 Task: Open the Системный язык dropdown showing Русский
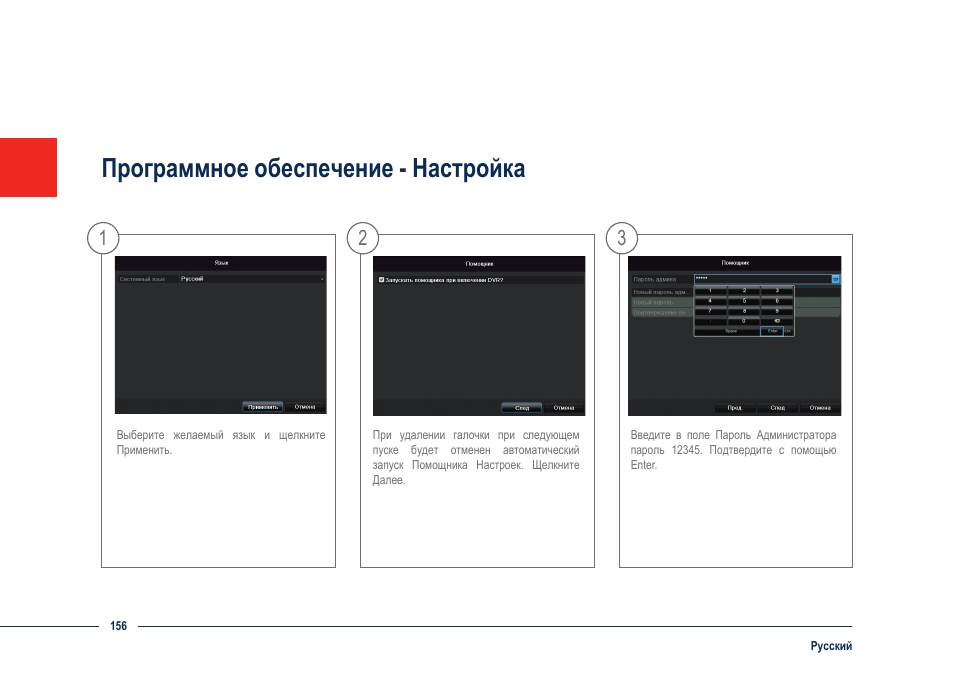(252, 279)
